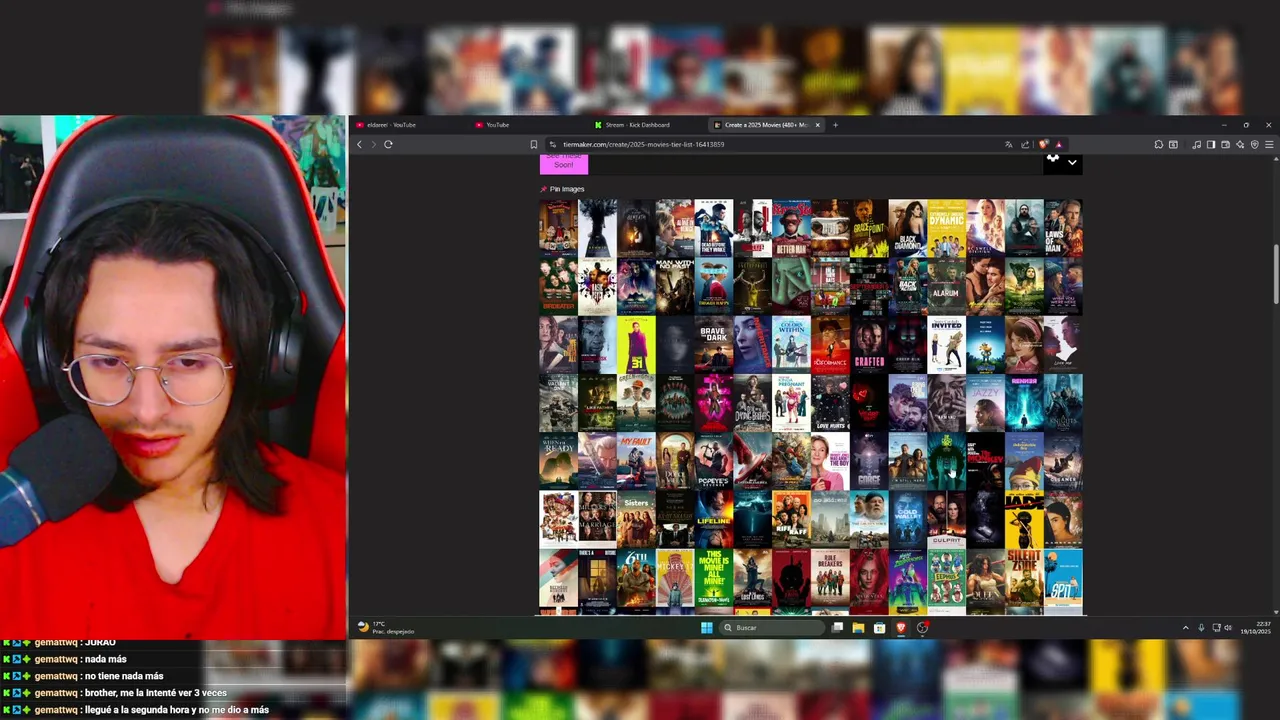The image size is (1280, 720).
Task: Switch to the second YouTube tab
Action: pos(527,125)
